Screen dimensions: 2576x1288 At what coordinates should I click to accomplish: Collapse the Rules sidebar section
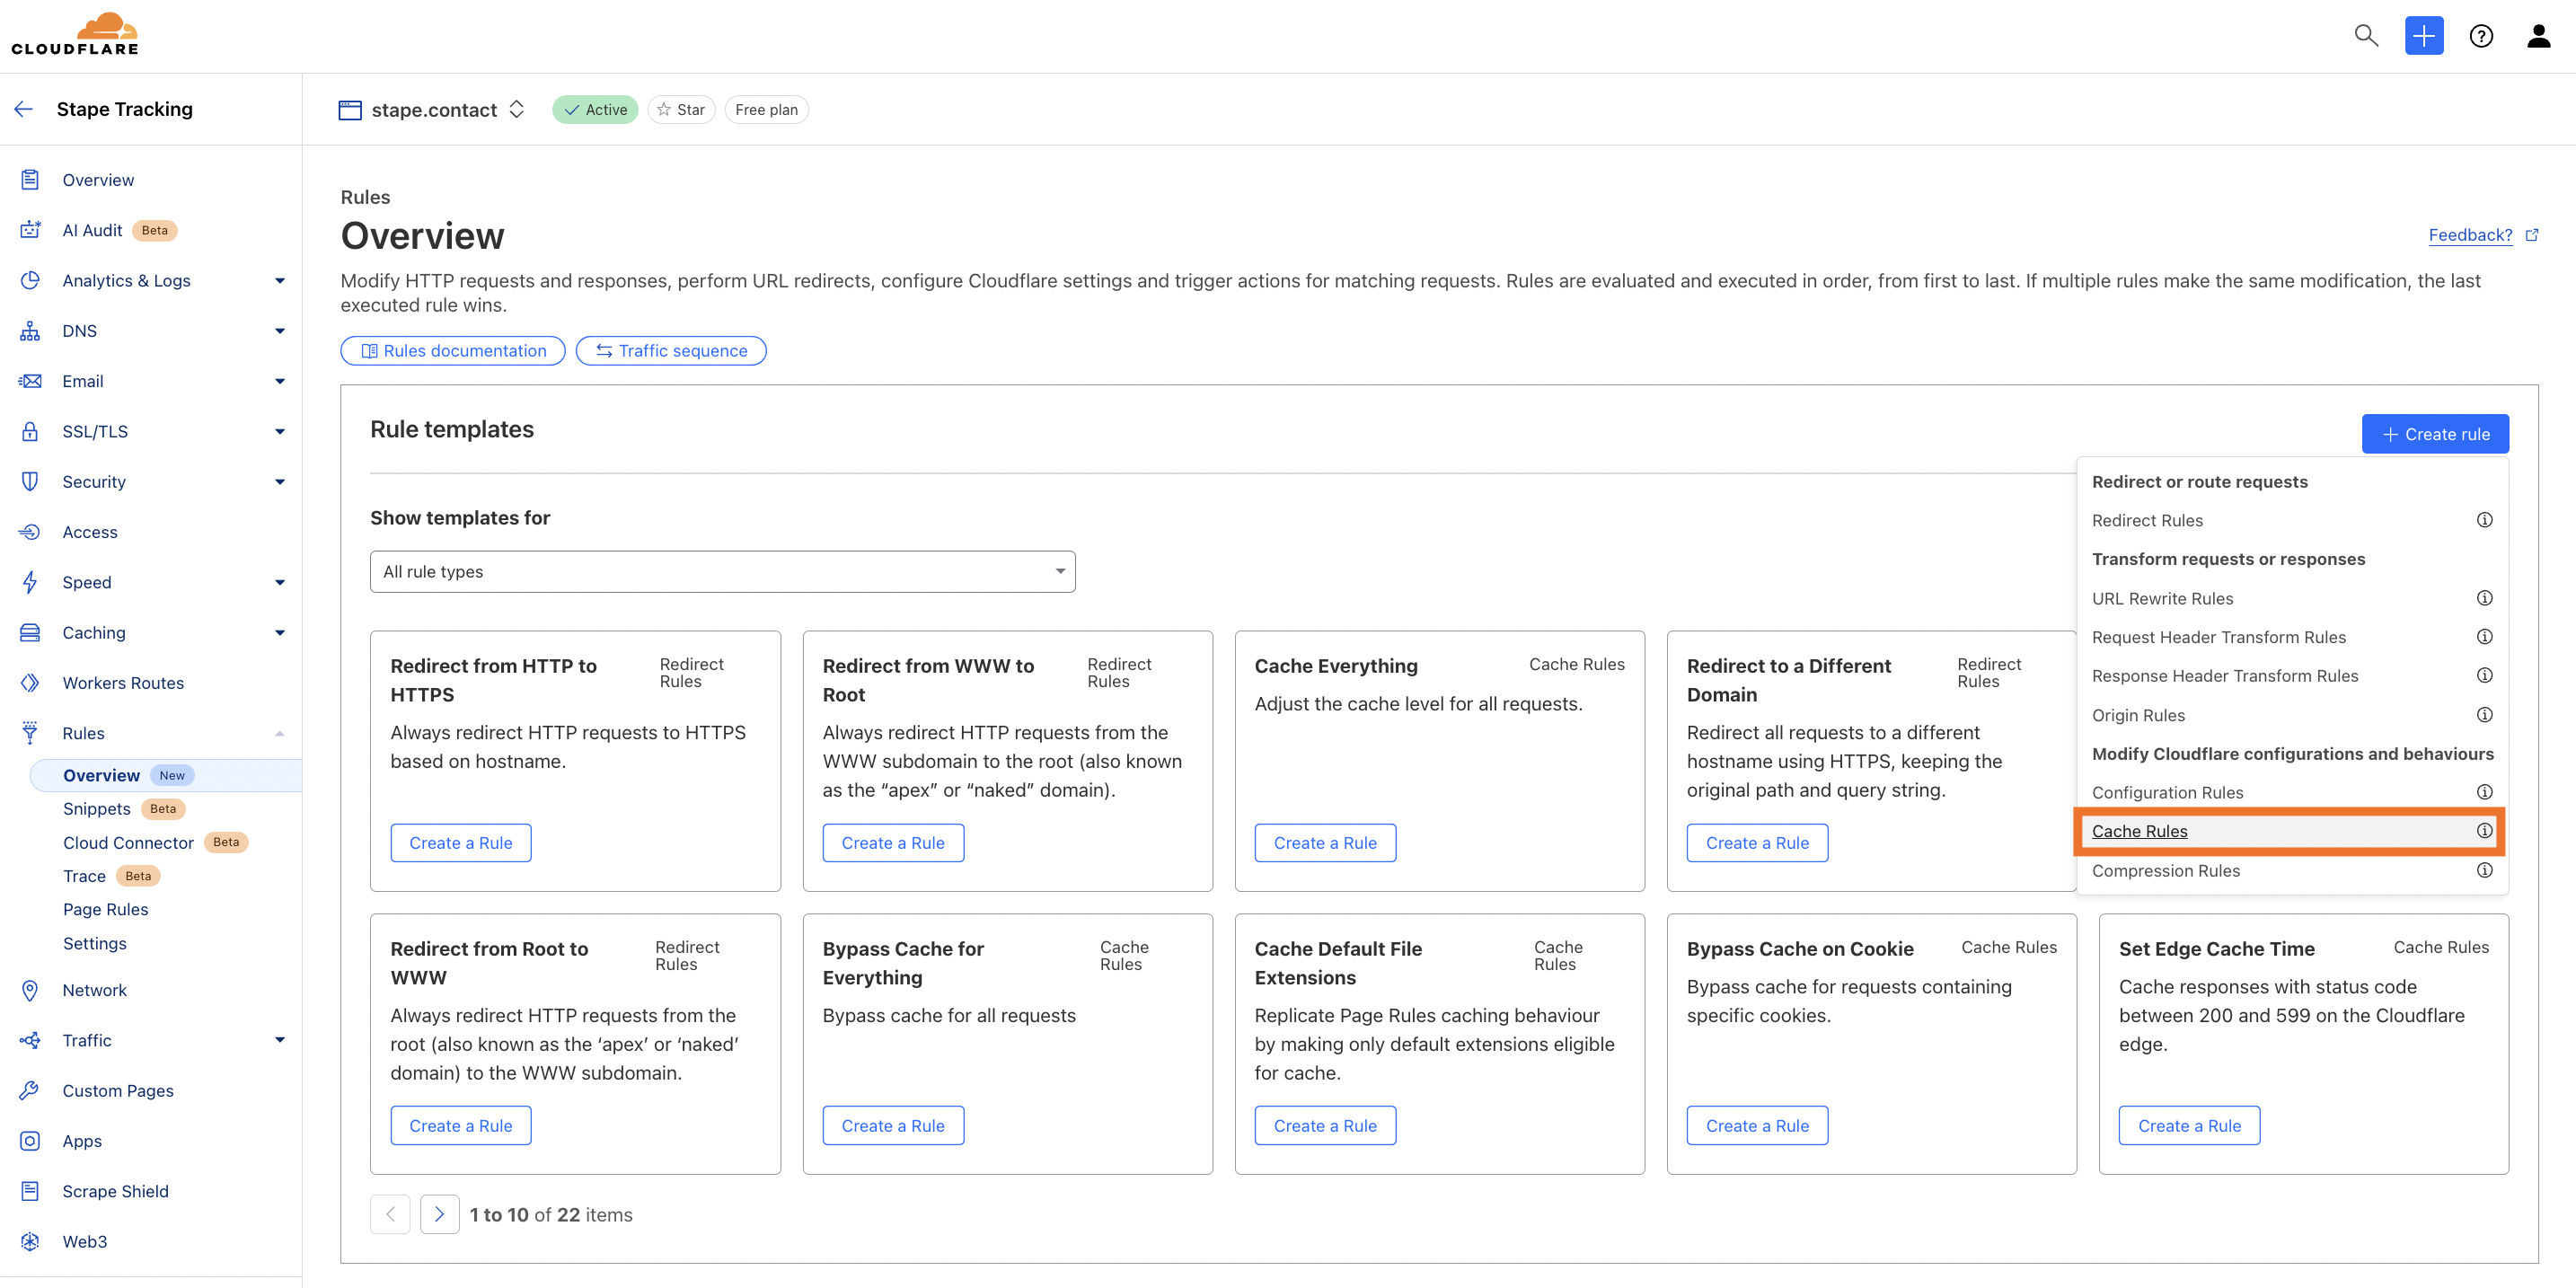tap(280, 733)
